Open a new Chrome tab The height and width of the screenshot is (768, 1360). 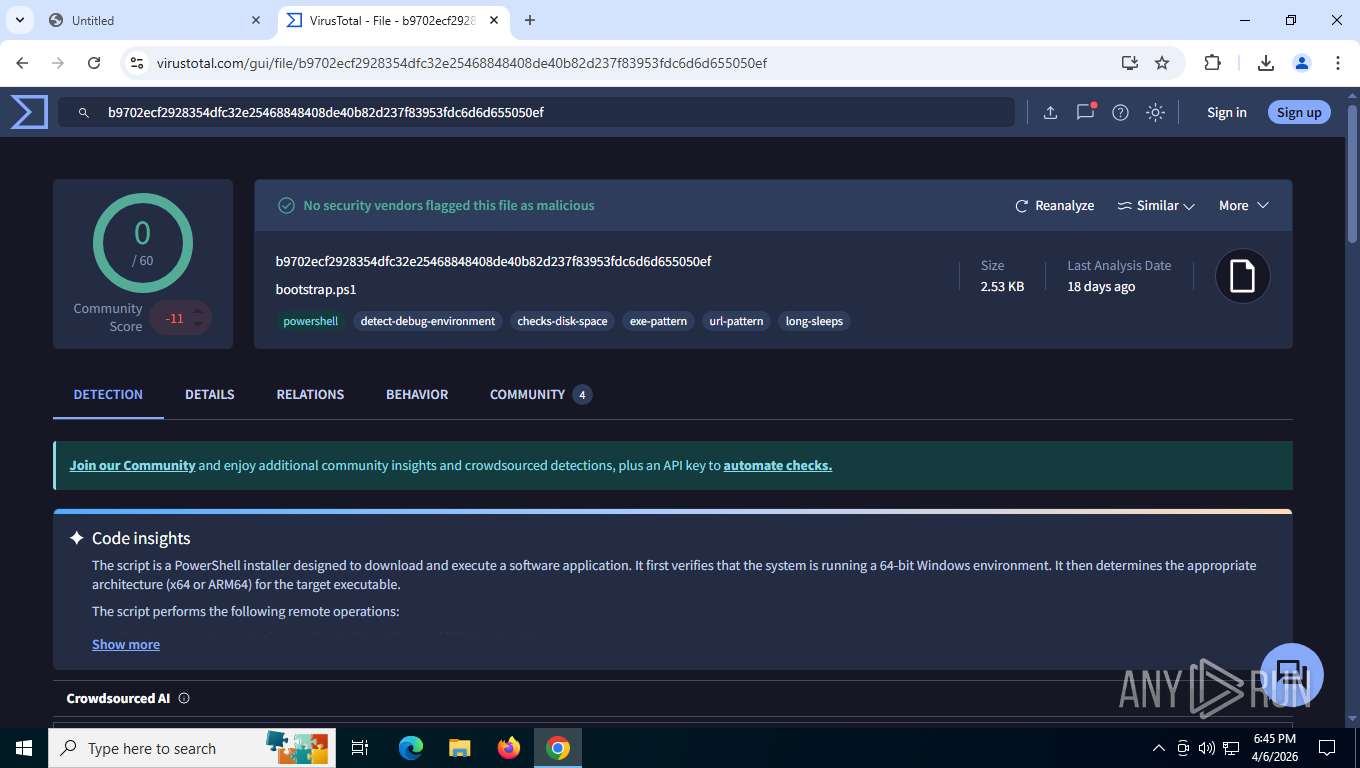(x=530, y=20)
